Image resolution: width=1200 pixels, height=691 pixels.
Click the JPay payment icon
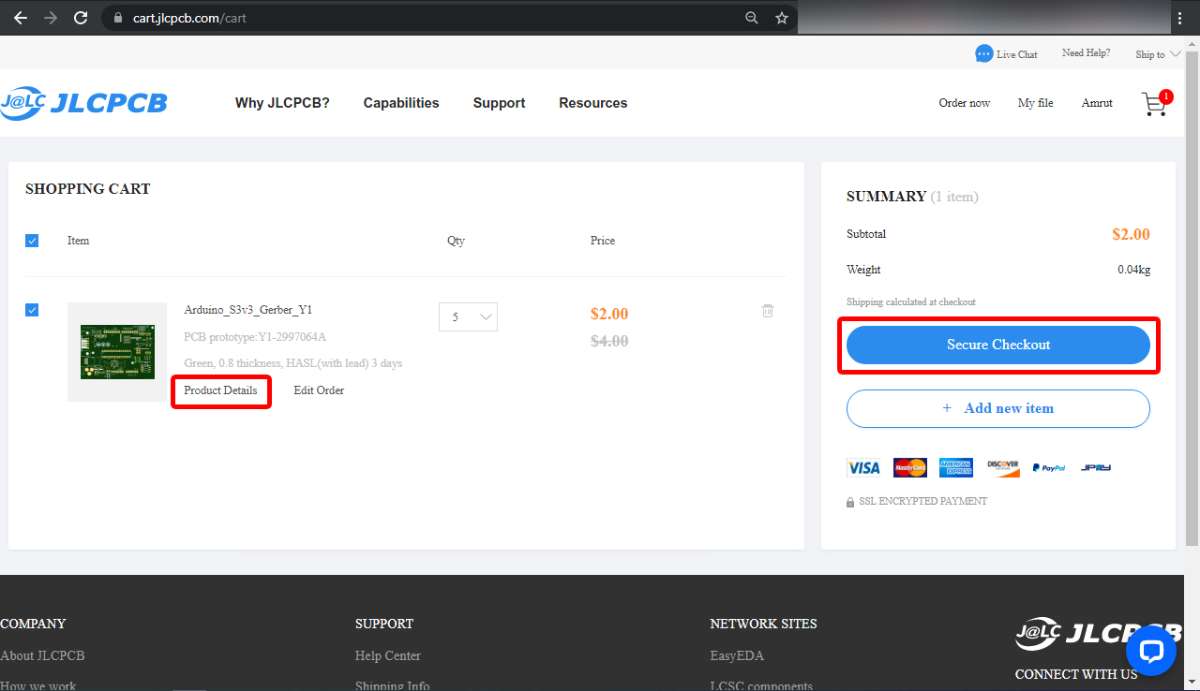pos(1096,467)
